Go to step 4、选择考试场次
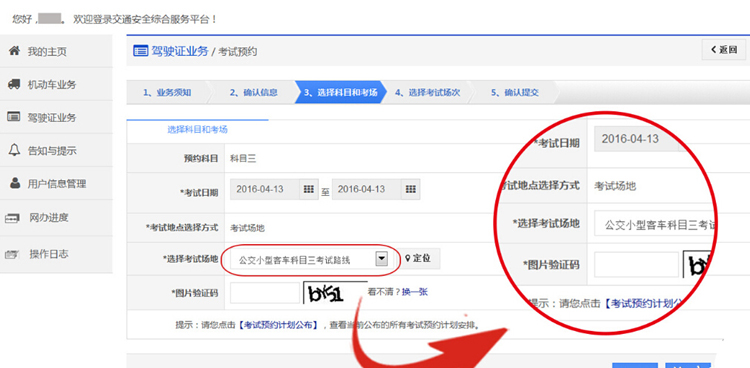750x368 pixels. pyautogui.click(x=427, y=92)
